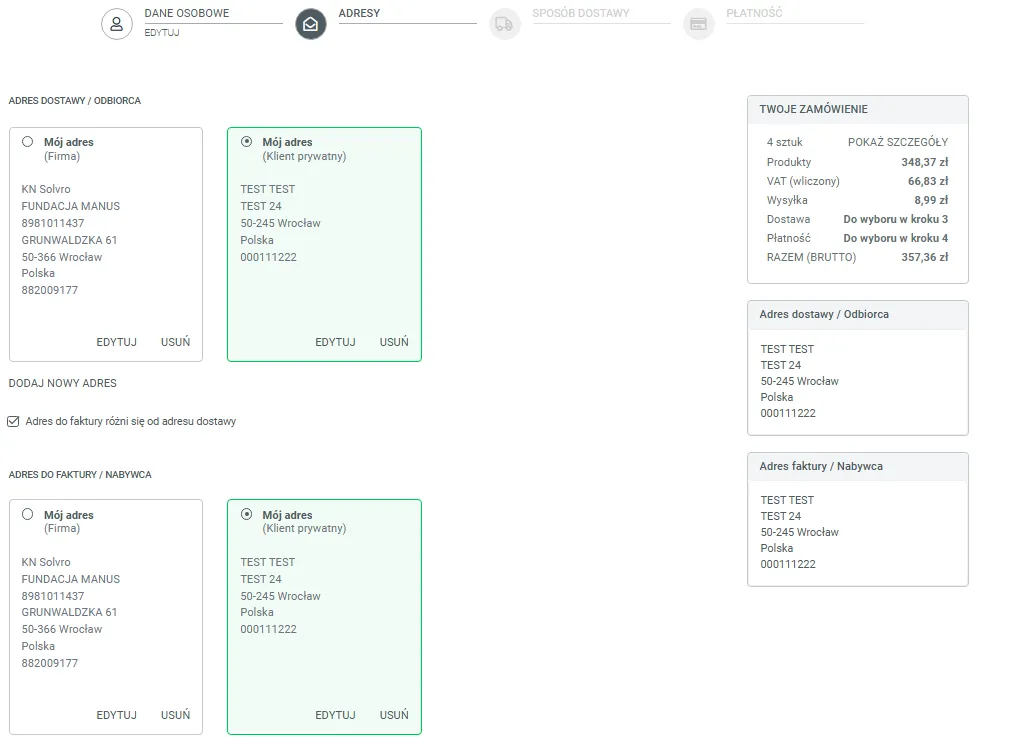
Task: Select Firma radio for invoice address
Action: [x=28, y=515]
